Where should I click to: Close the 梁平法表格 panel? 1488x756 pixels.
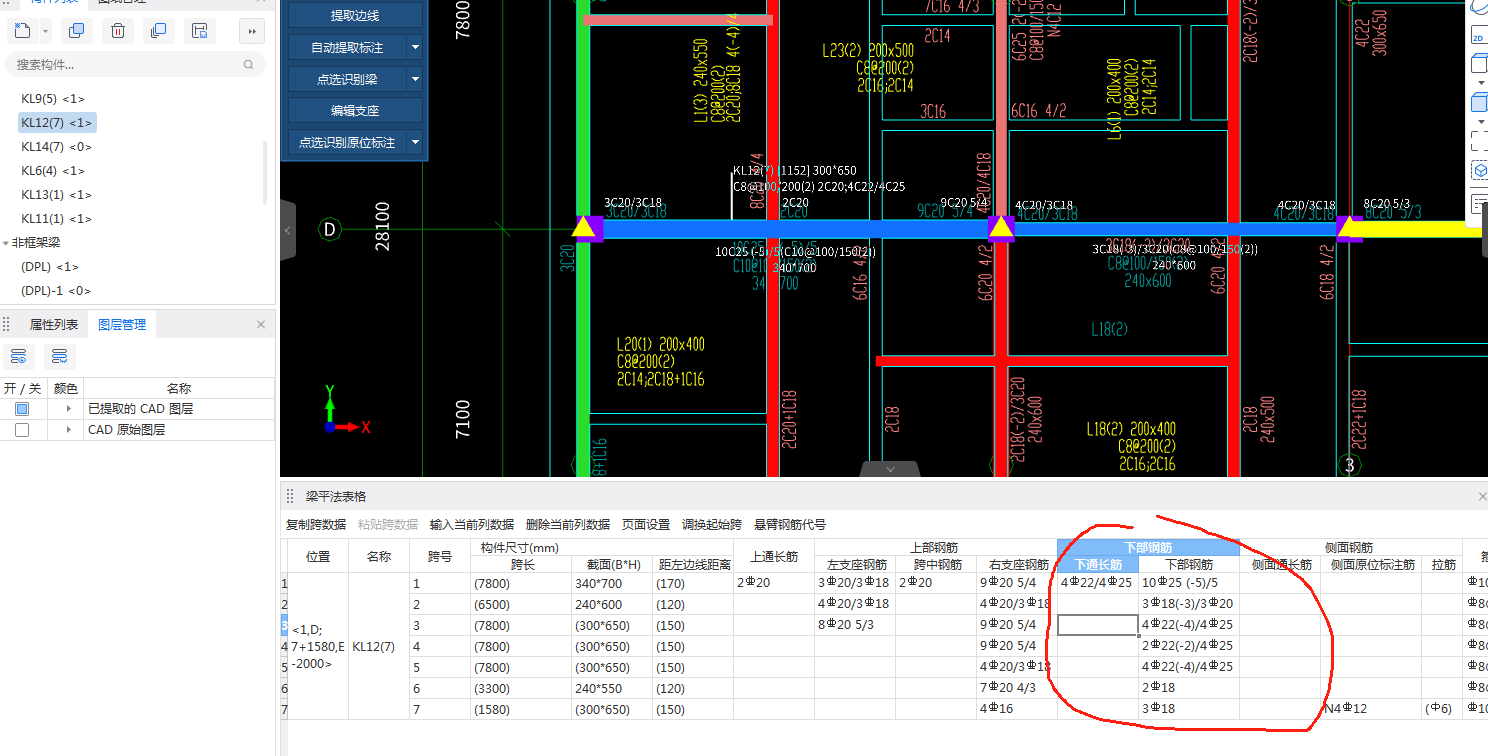[x=1482, y=496]
